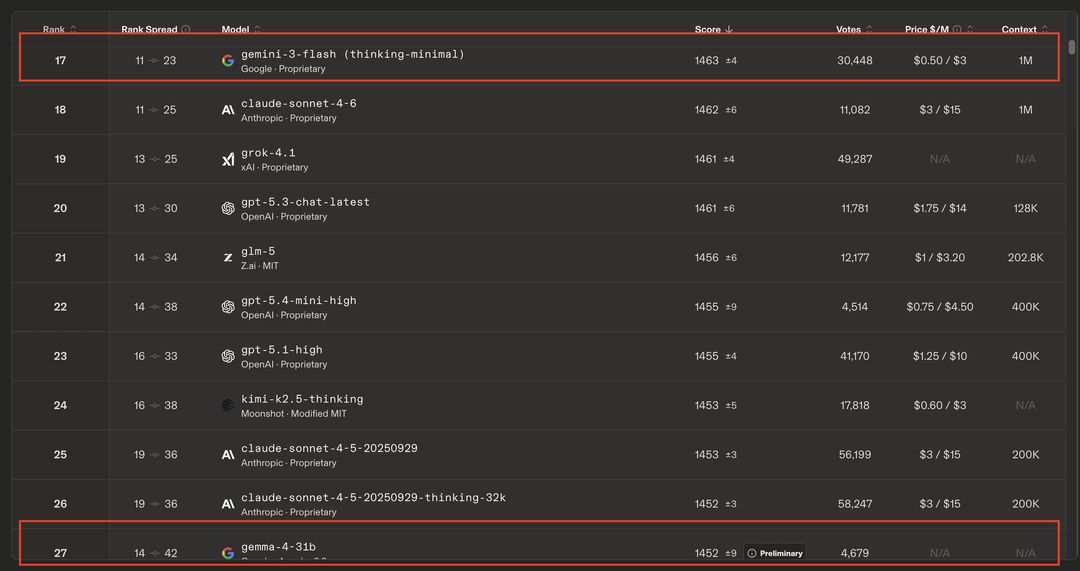This screenshot has height=571, width=1080.
Task: Click the Google logo beside gemini-3-flash
Action: (x=228, y=61)
